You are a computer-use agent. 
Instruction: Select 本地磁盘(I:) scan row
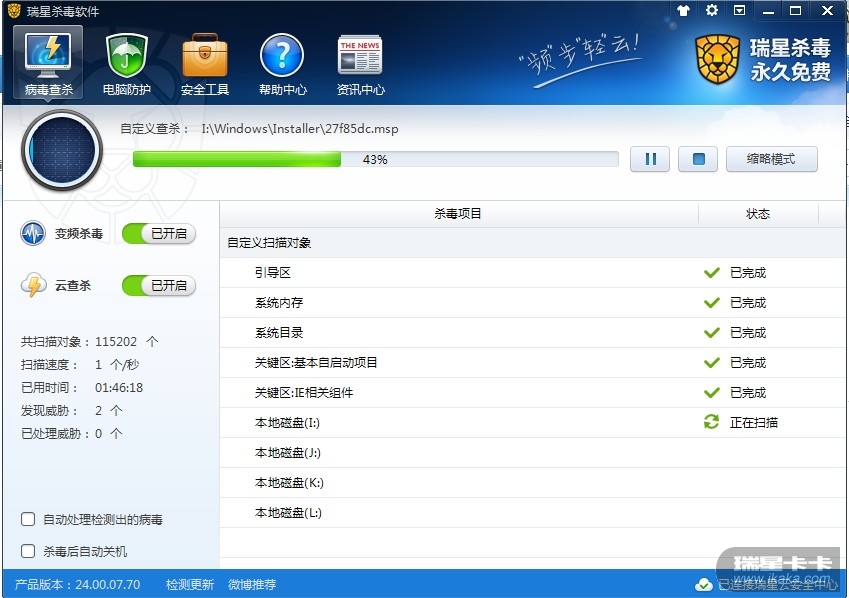pos(532,422)
